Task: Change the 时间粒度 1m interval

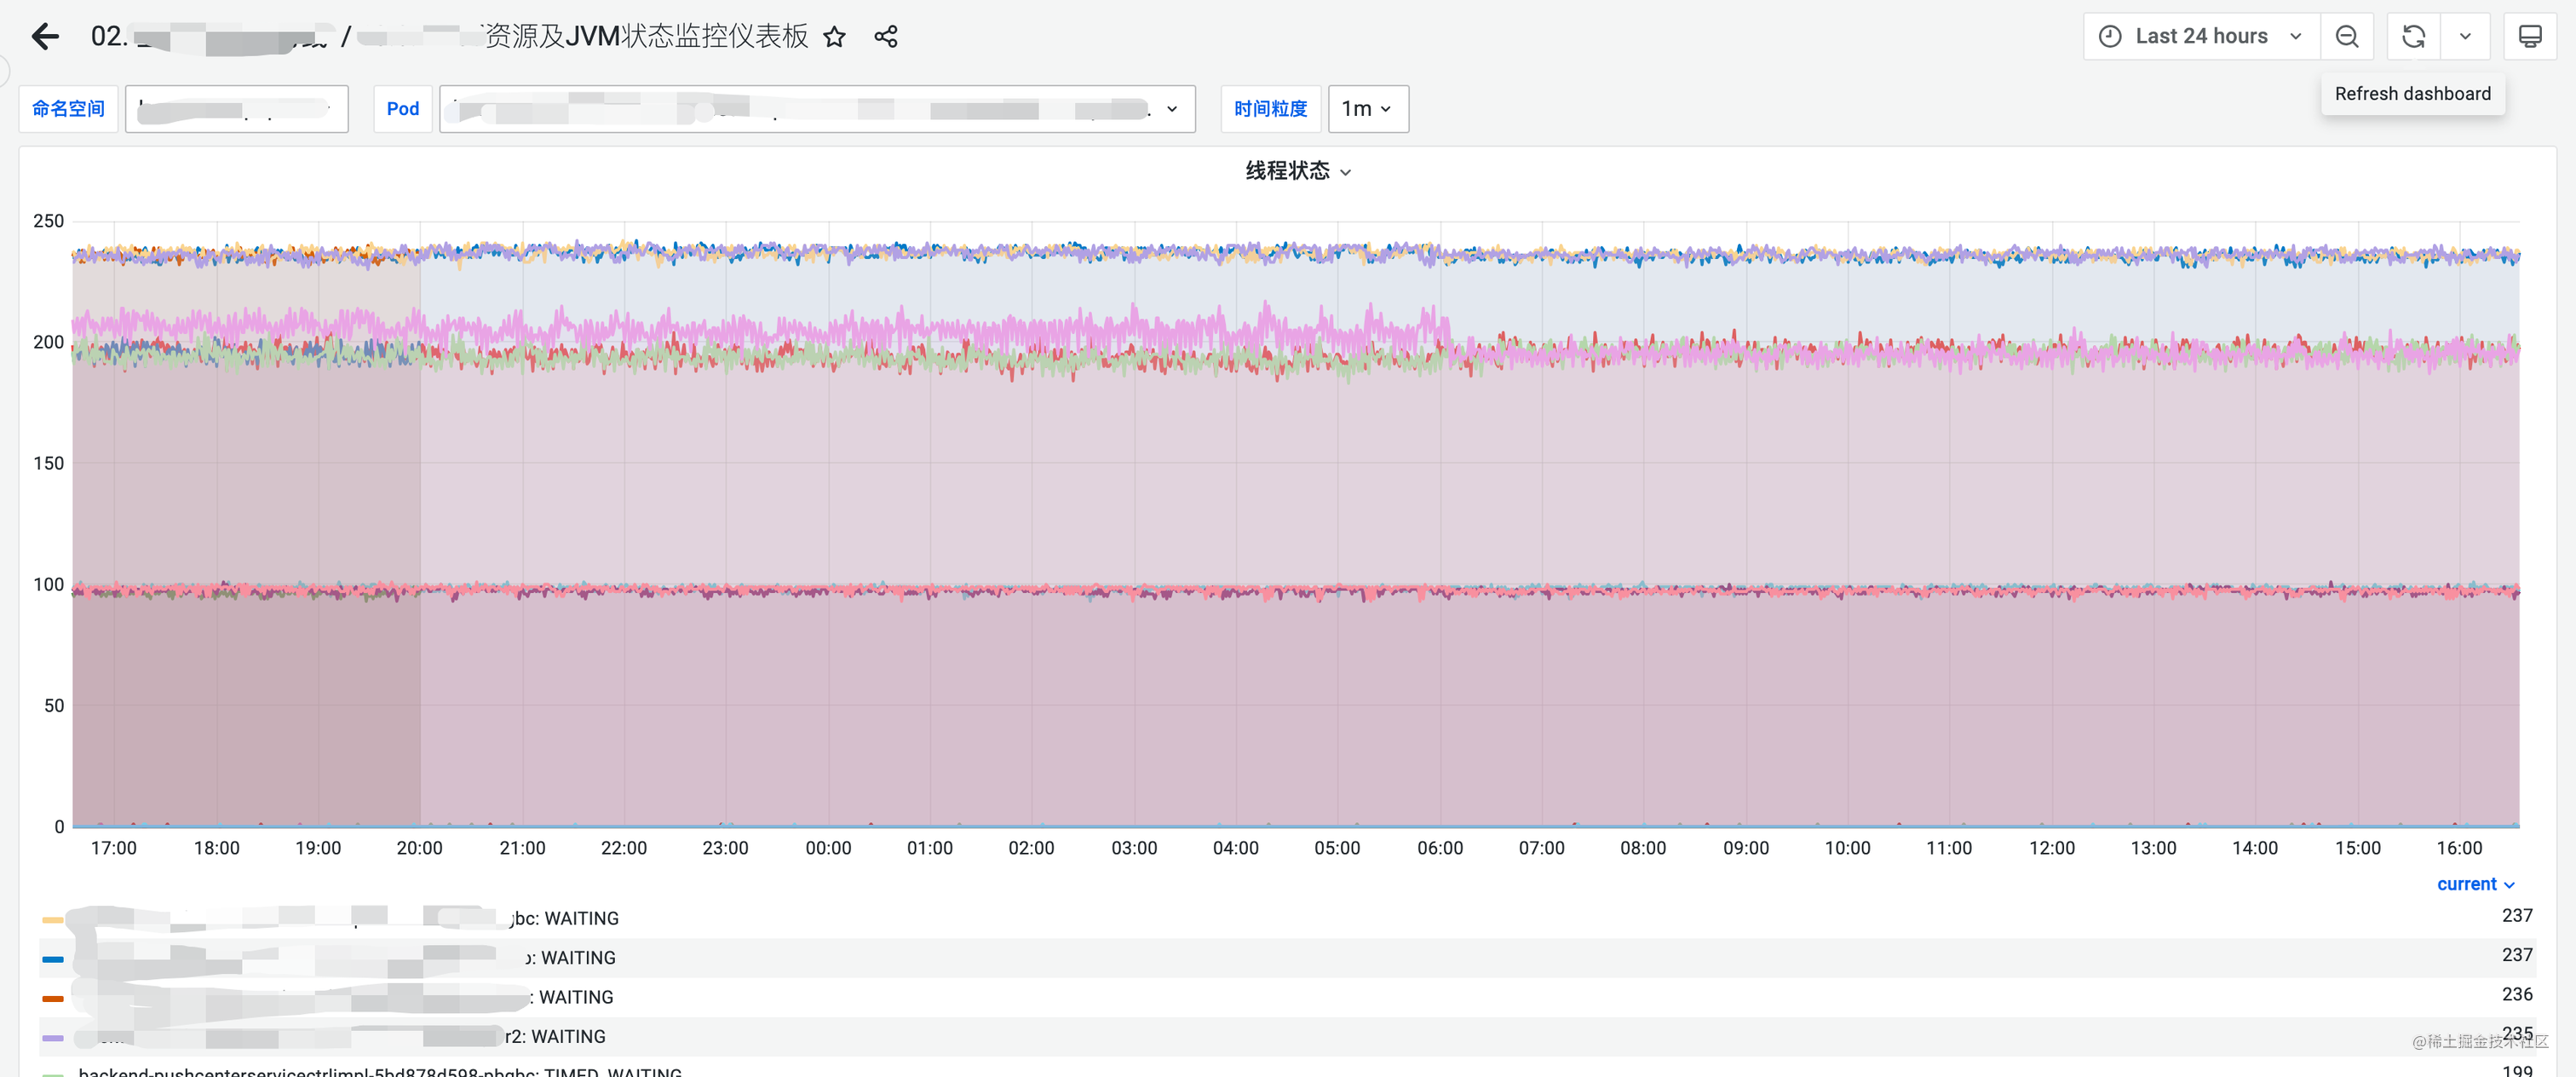Action: point(1367,109)
